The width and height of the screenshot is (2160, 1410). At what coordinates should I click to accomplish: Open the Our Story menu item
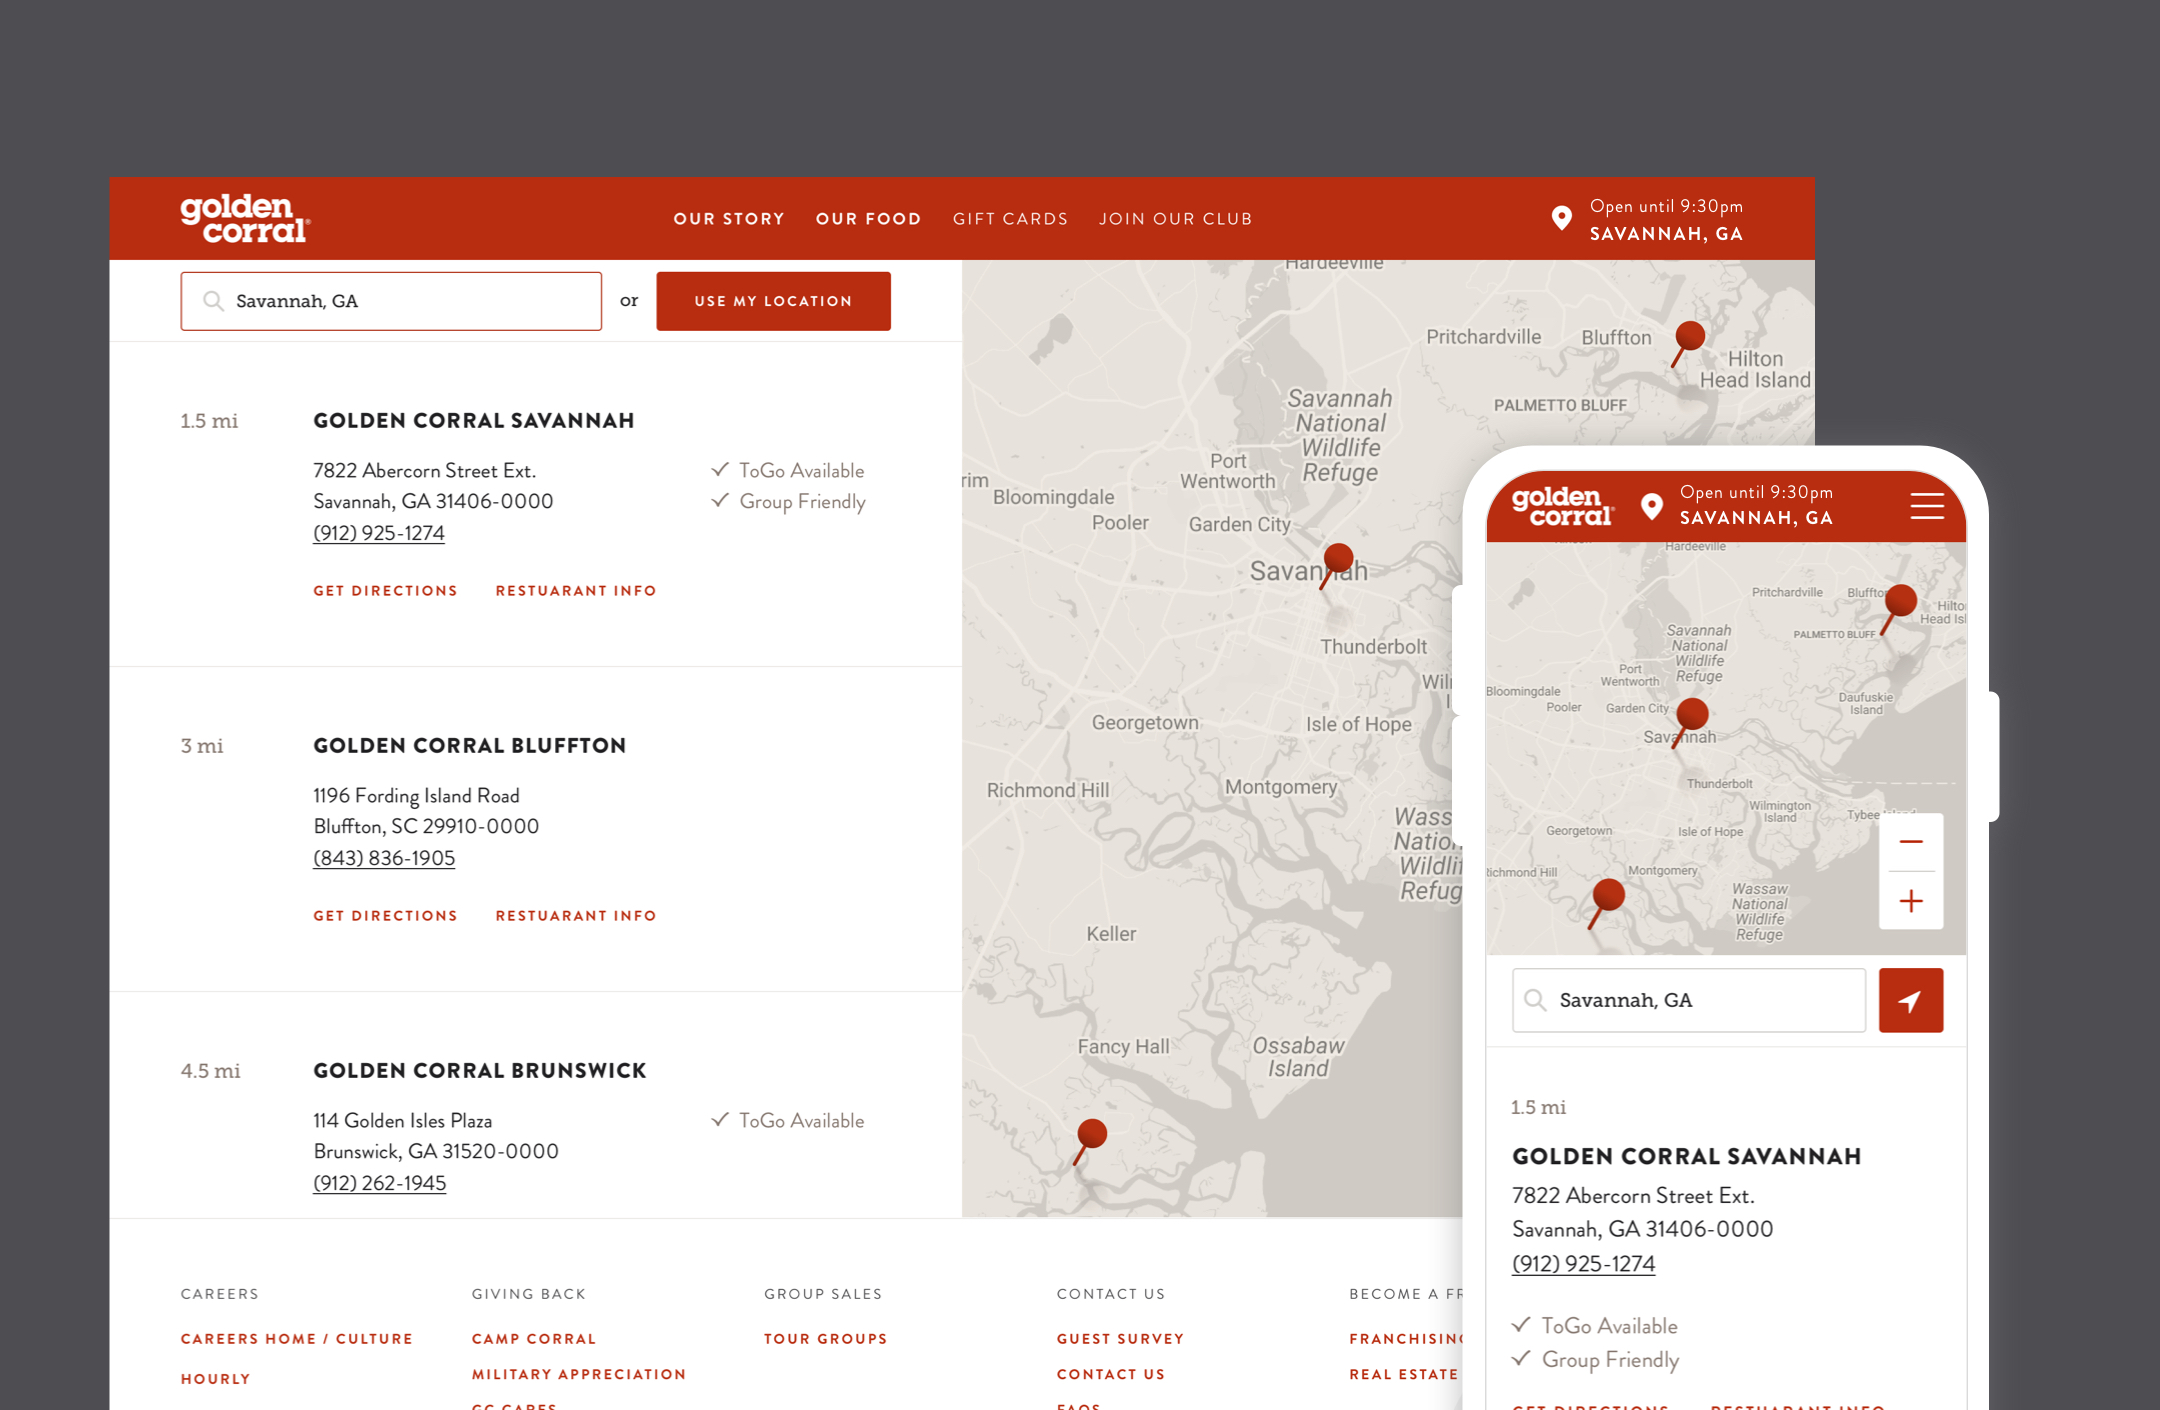click(x=729, y=219)
